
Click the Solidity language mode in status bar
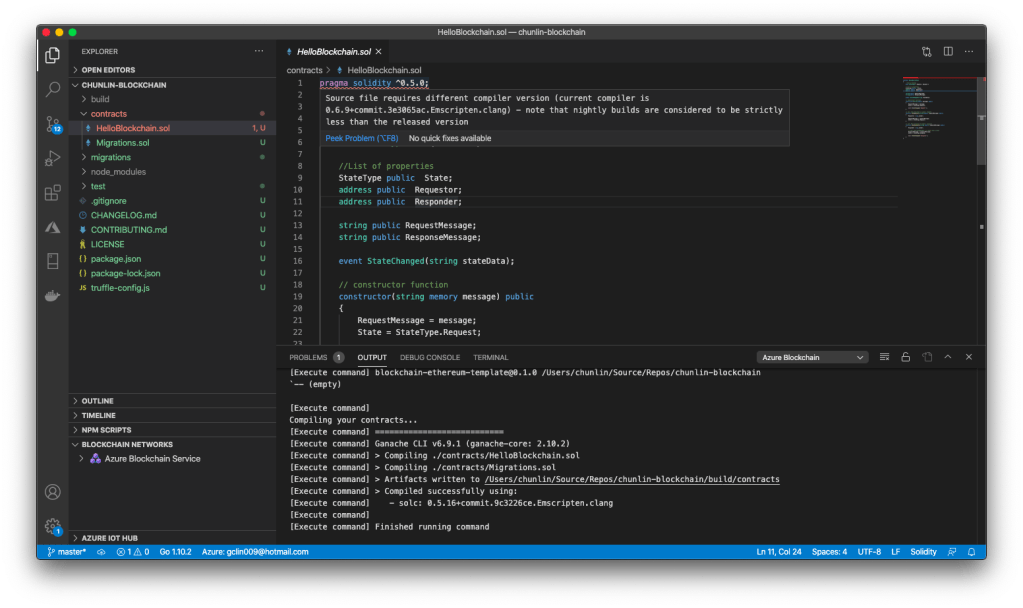(x=923, y=552)
